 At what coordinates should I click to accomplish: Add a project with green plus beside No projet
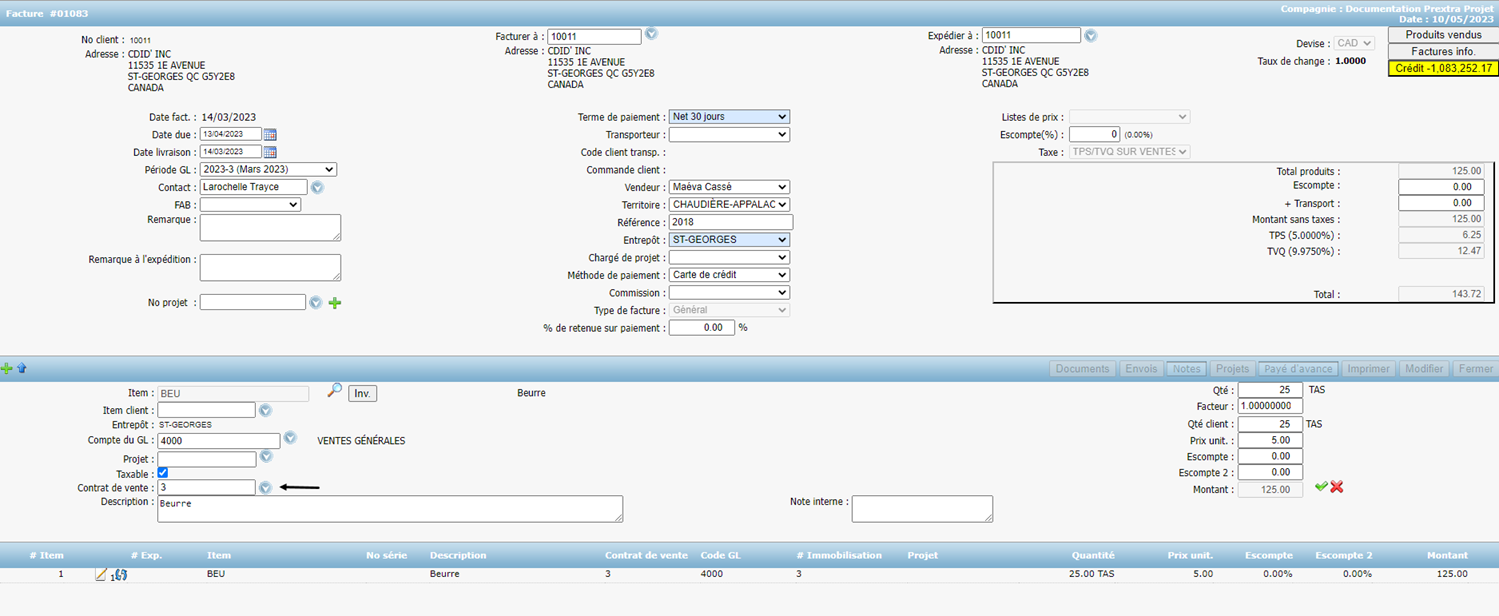(x=335, y=303)
